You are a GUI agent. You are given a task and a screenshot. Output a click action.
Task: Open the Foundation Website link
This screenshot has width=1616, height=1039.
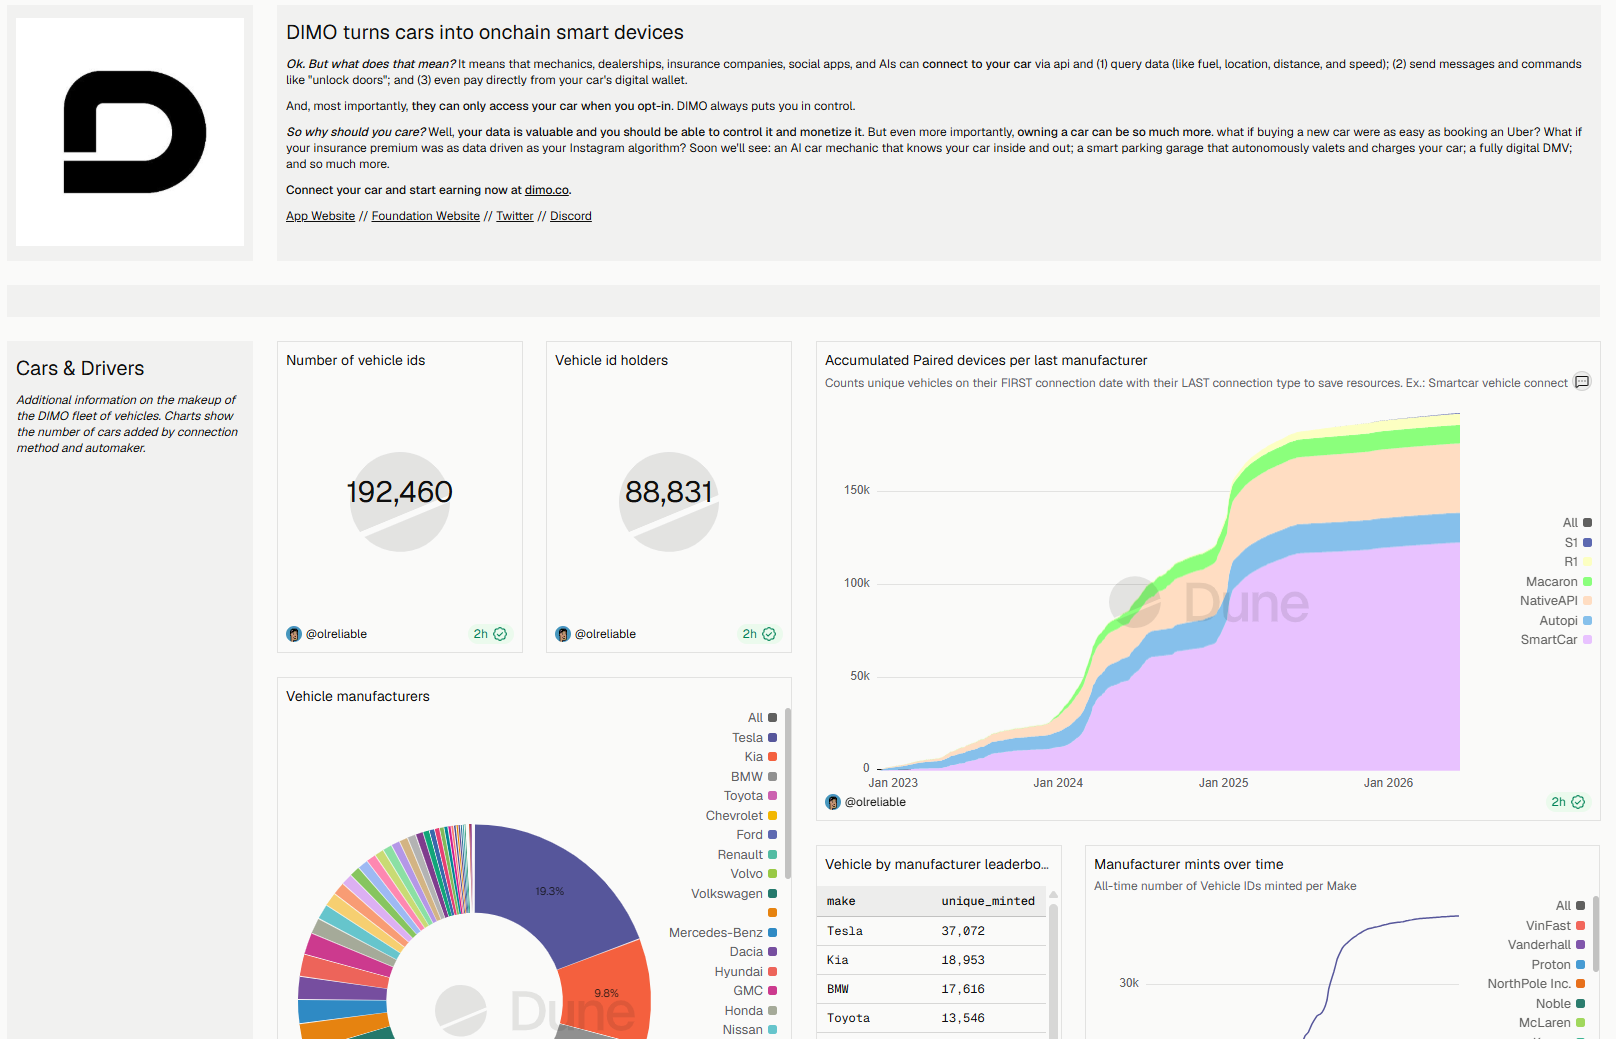coord(426,216)
